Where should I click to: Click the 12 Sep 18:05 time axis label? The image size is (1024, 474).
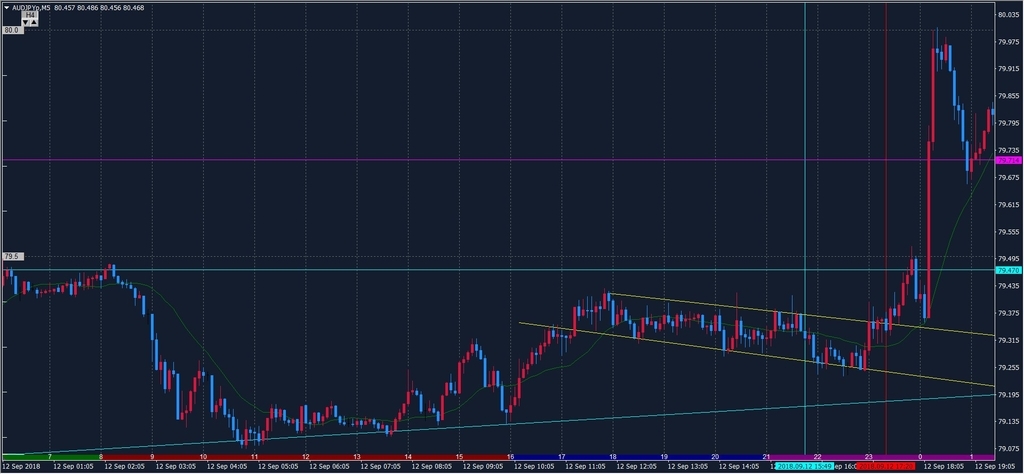pyautogui.click(x=944, y=467)
